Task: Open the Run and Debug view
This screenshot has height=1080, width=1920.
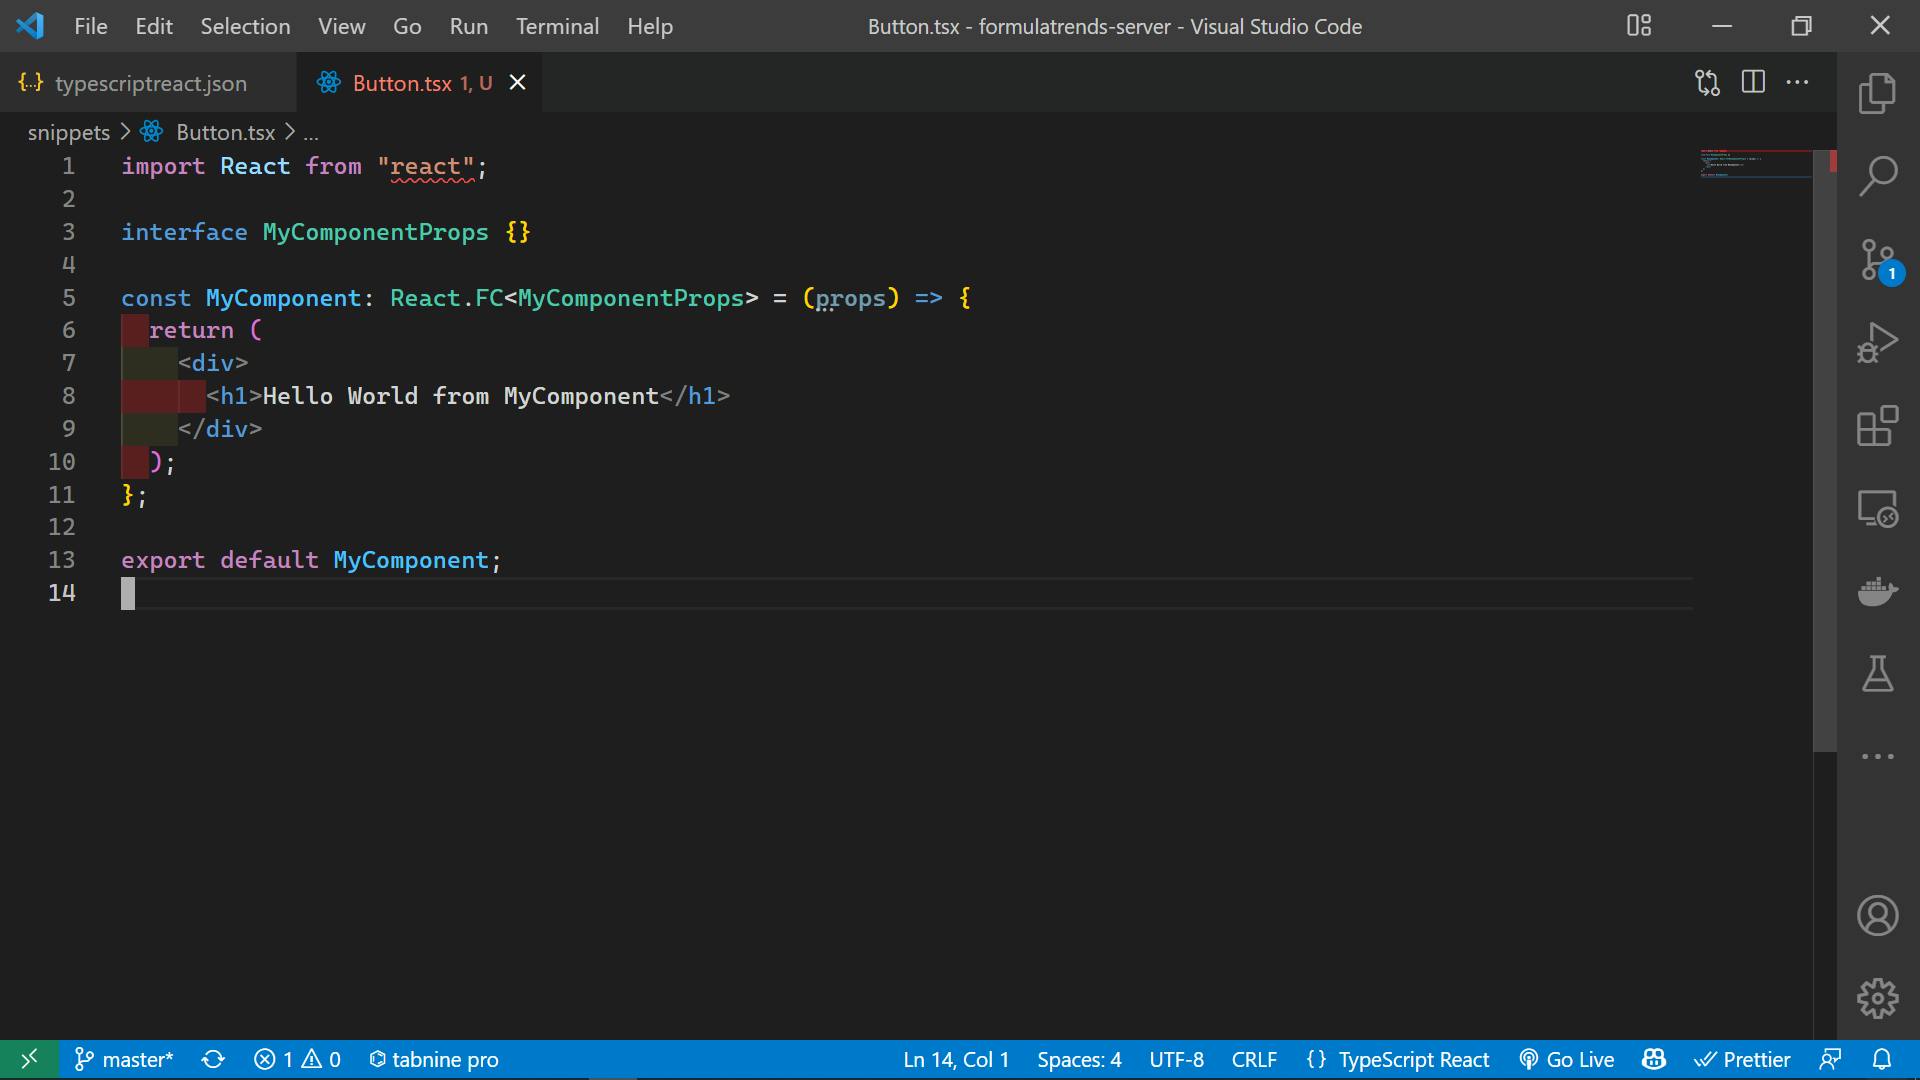Action: [x=1877, y=343]
